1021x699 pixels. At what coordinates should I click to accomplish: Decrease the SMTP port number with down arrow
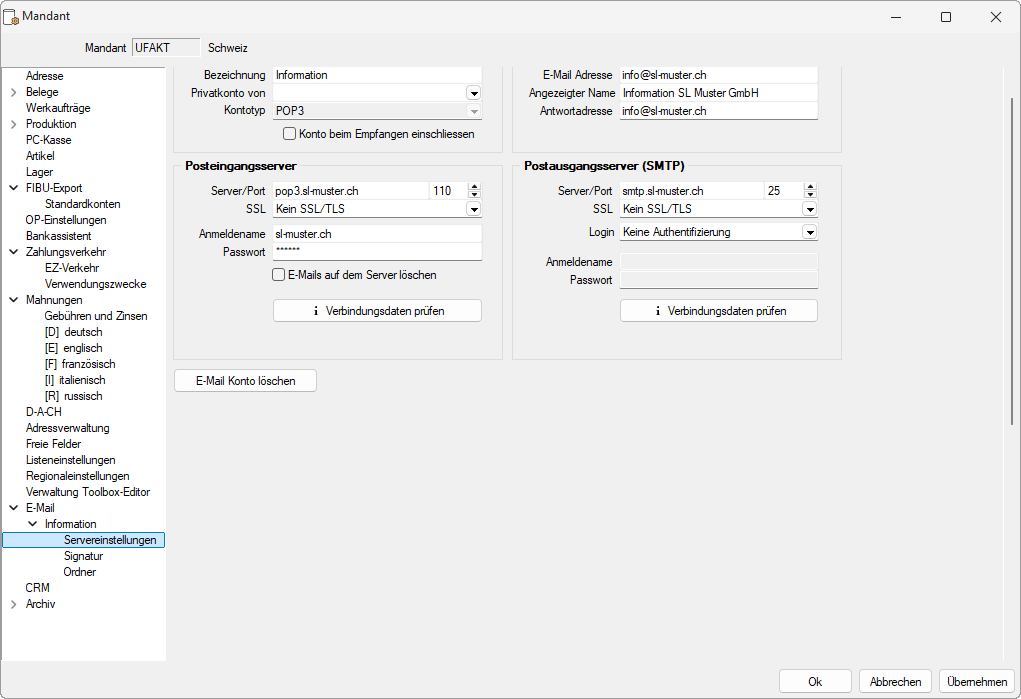(810, 195)
